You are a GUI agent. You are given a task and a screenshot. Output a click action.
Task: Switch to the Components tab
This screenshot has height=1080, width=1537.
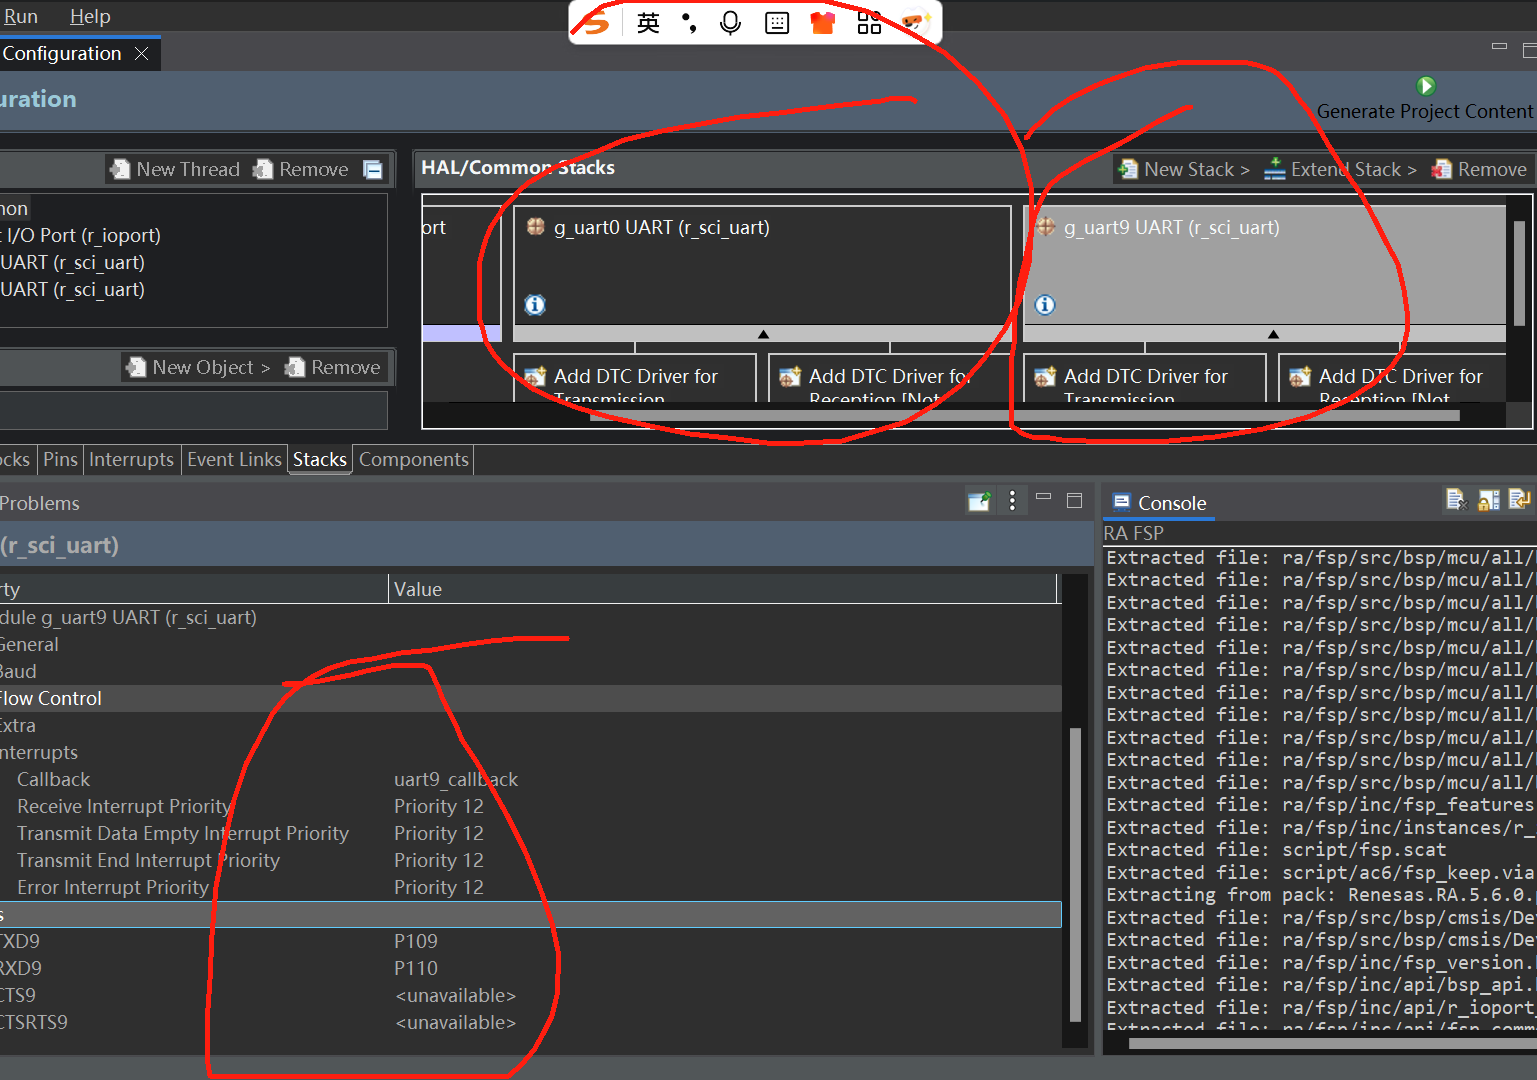tap(414, 459)
